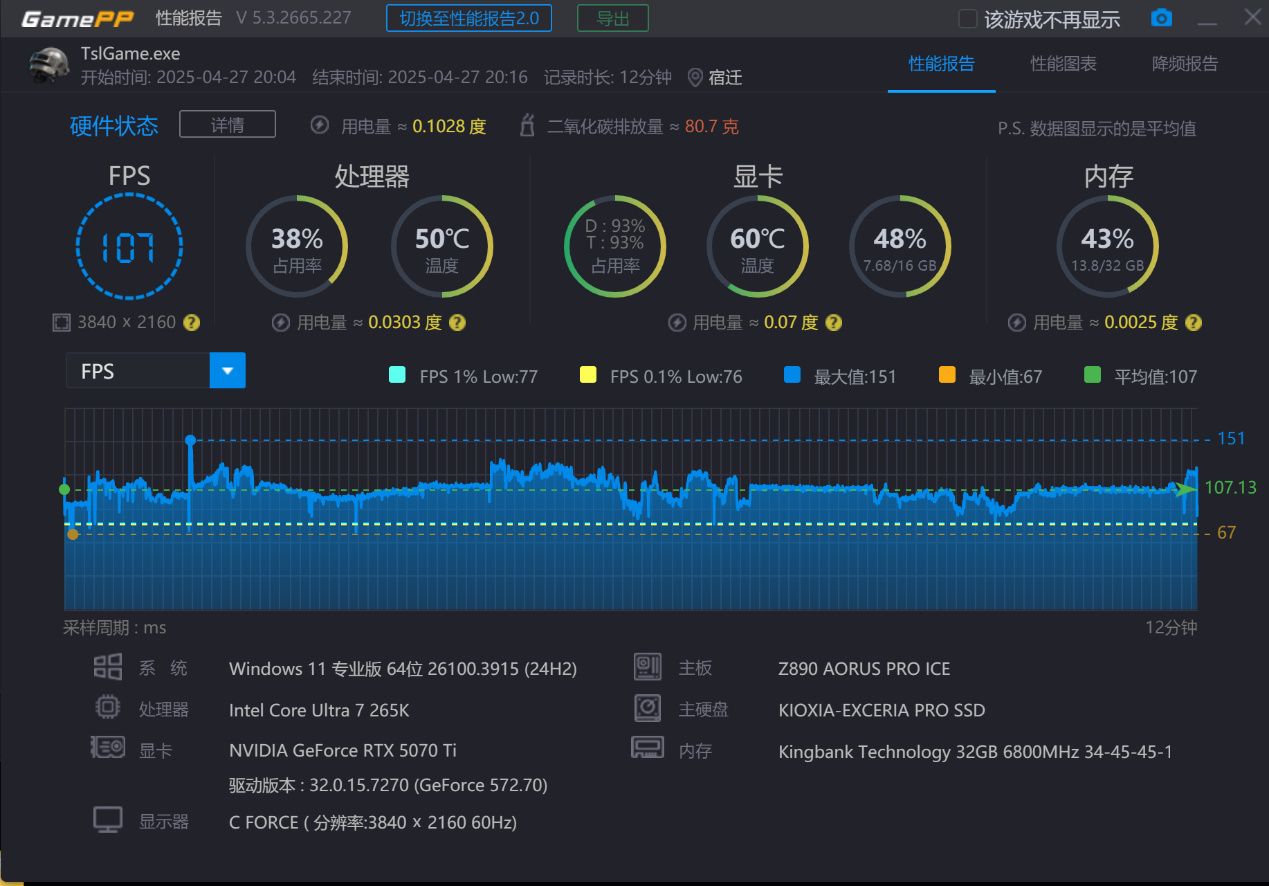Click the power icon beside processor 0.0303 度
Screen dimensions: 1269x886
click(281, 322)
